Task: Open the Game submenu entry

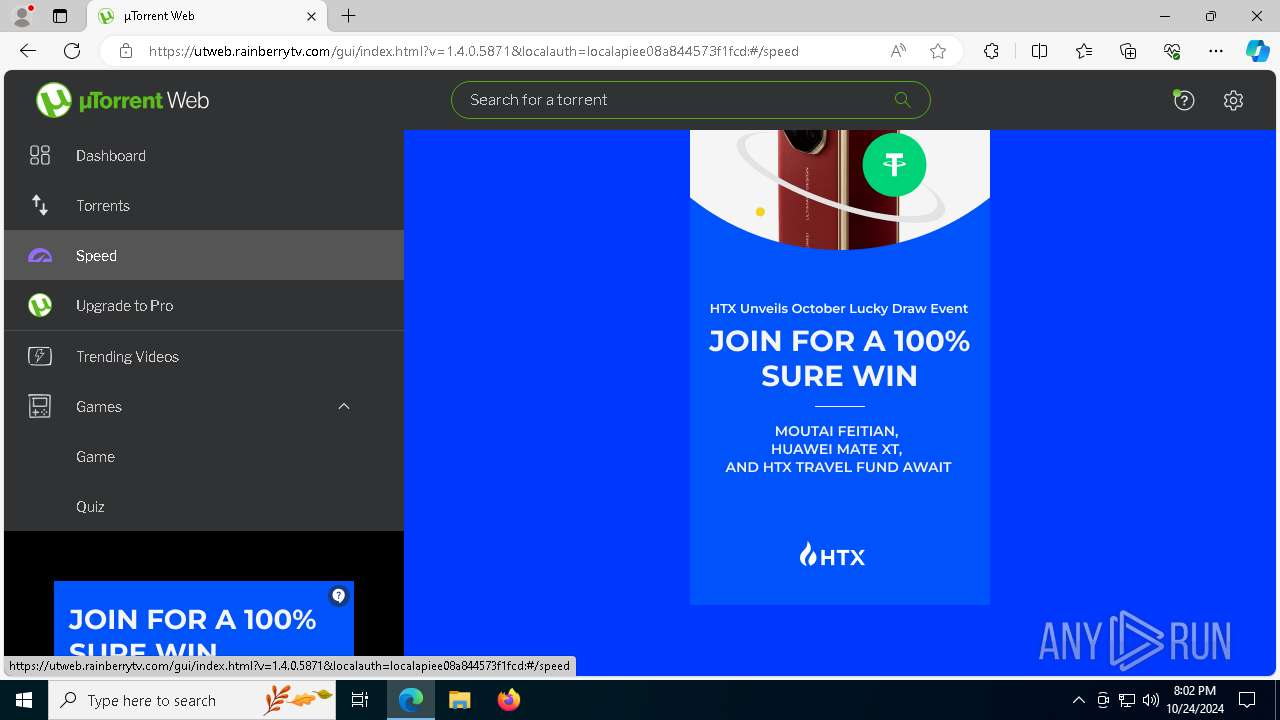Action: click(x=204, y=456)
